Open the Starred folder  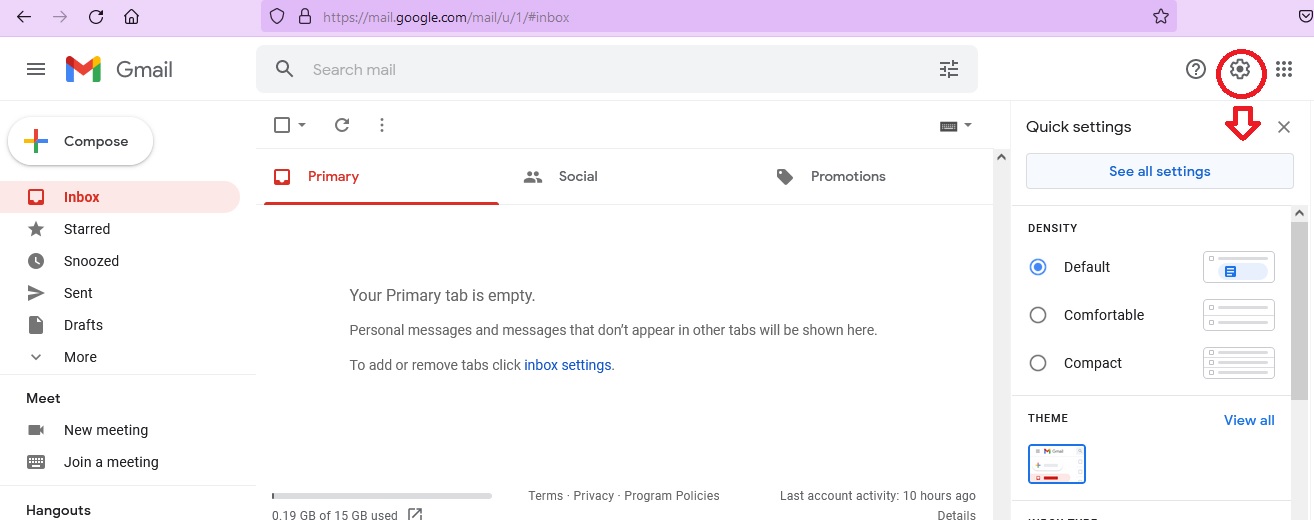120,229
